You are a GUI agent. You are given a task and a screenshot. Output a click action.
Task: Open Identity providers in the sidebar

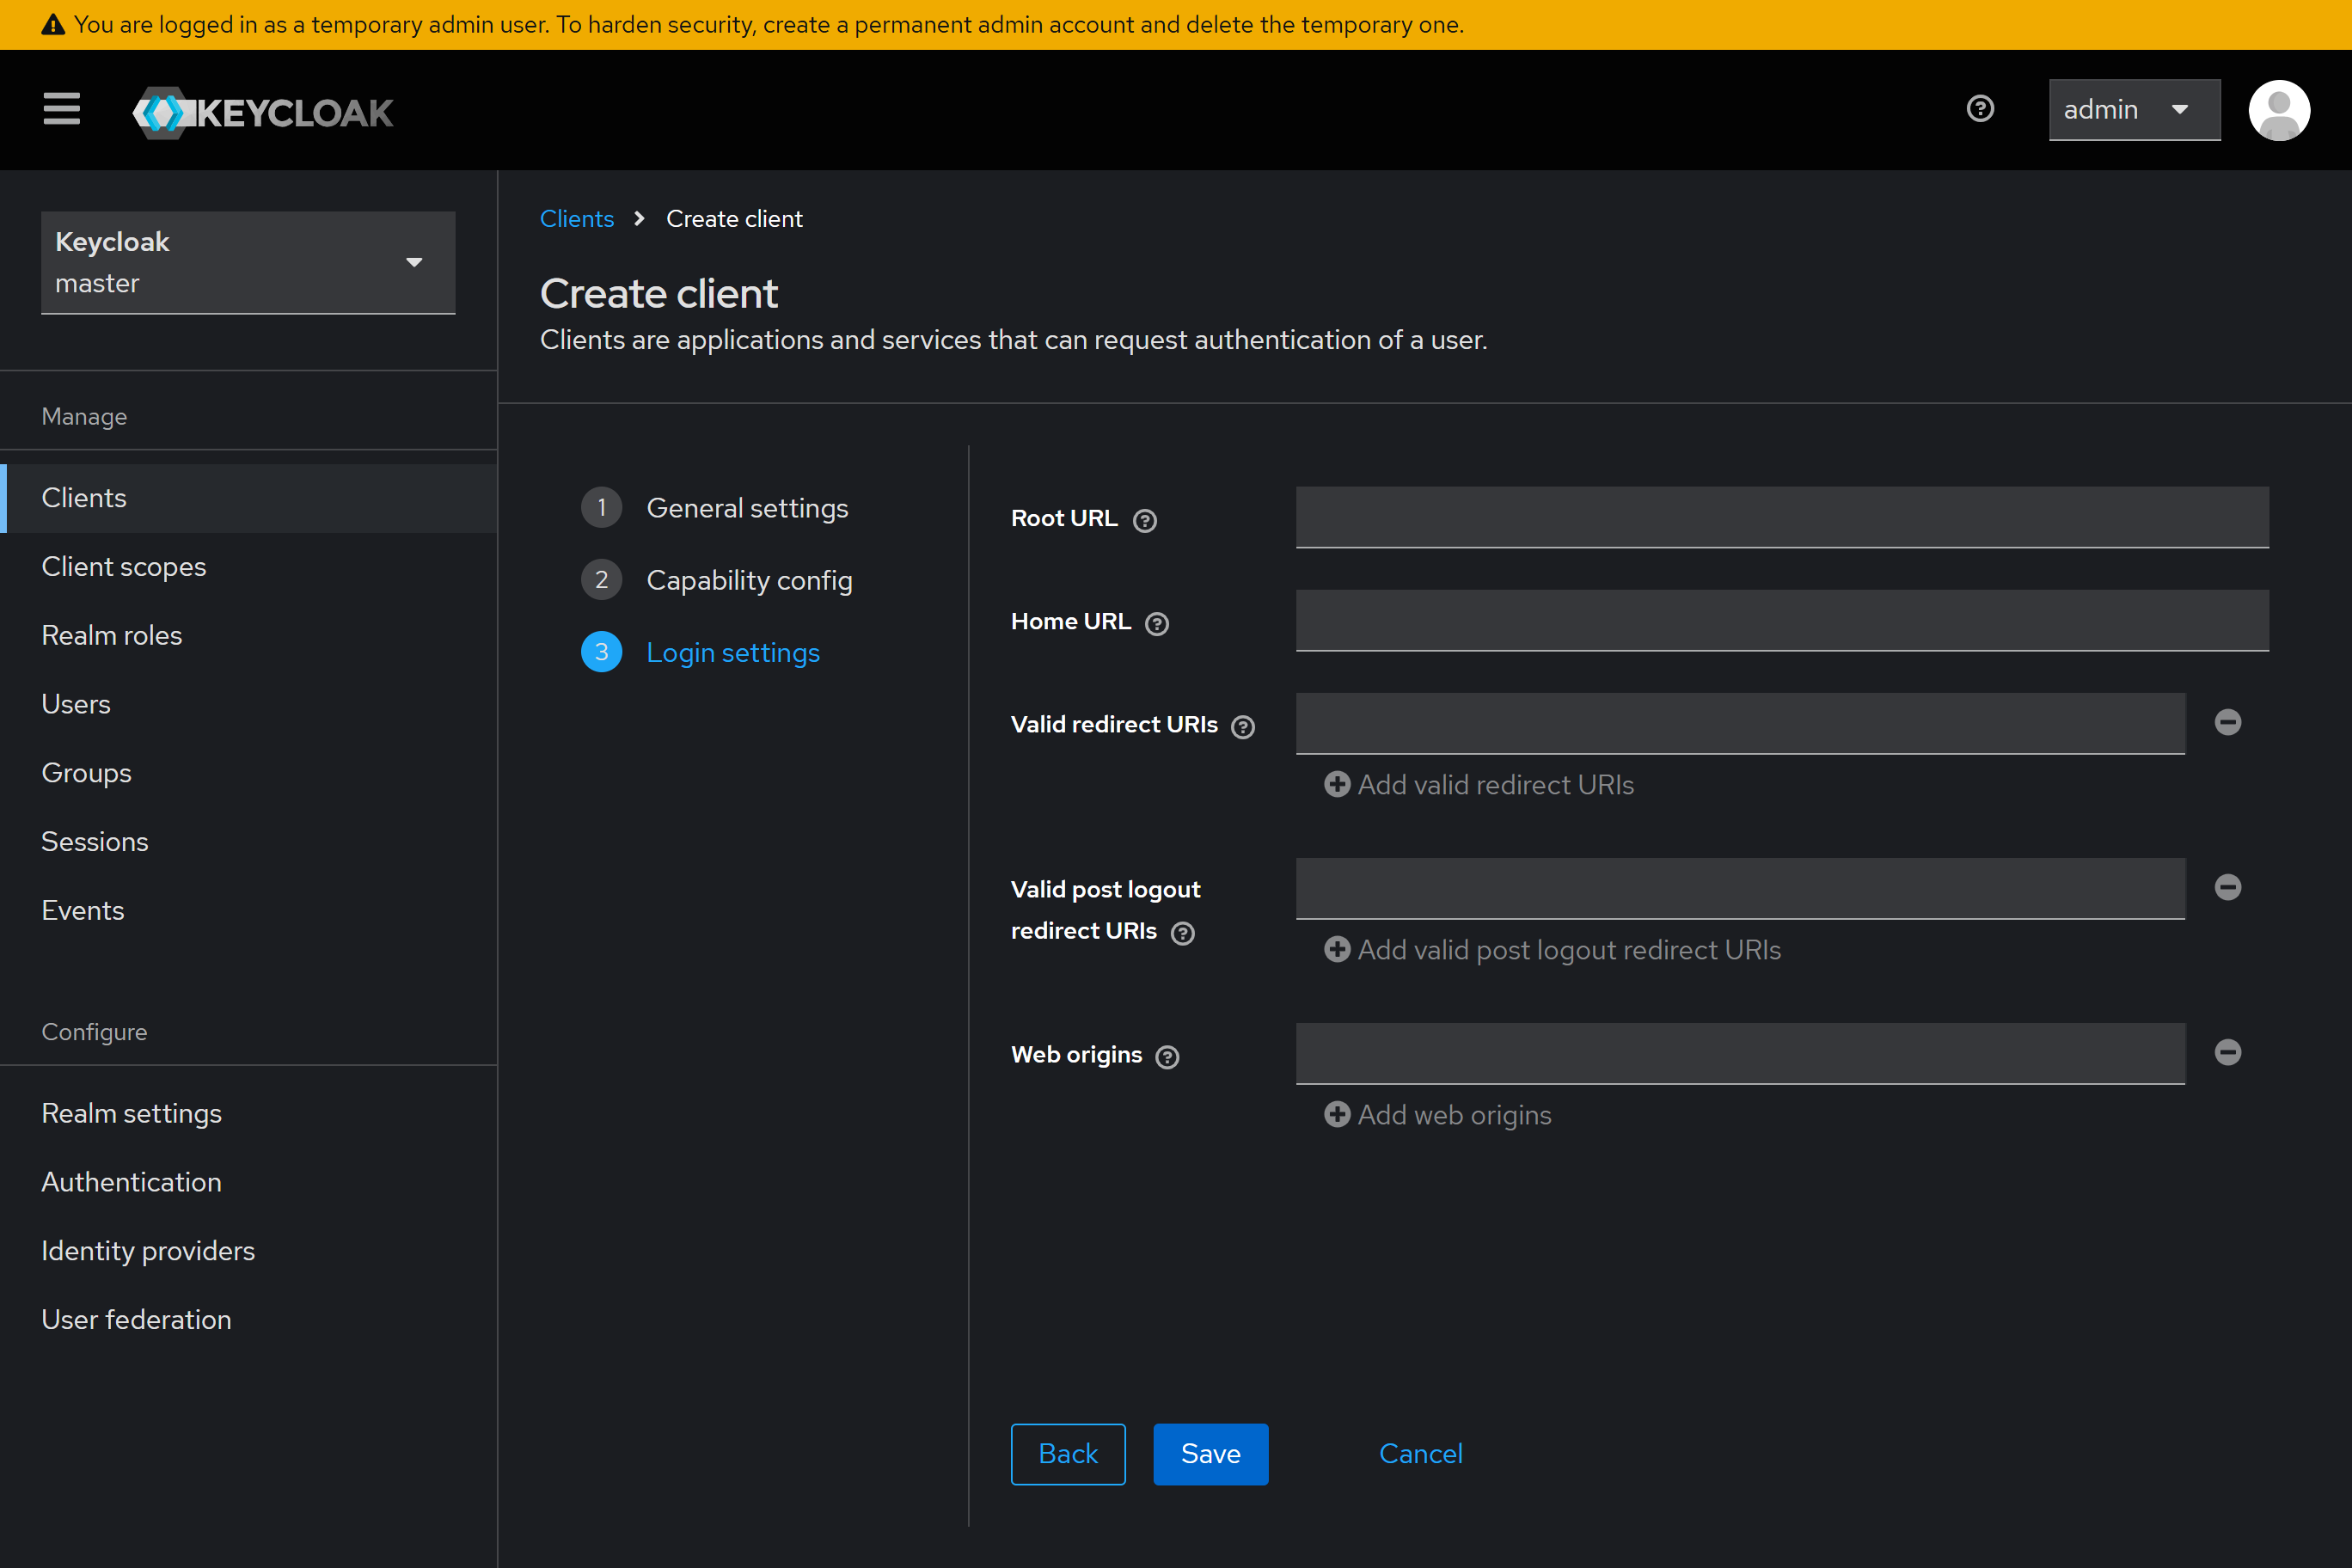point(249,1251)
